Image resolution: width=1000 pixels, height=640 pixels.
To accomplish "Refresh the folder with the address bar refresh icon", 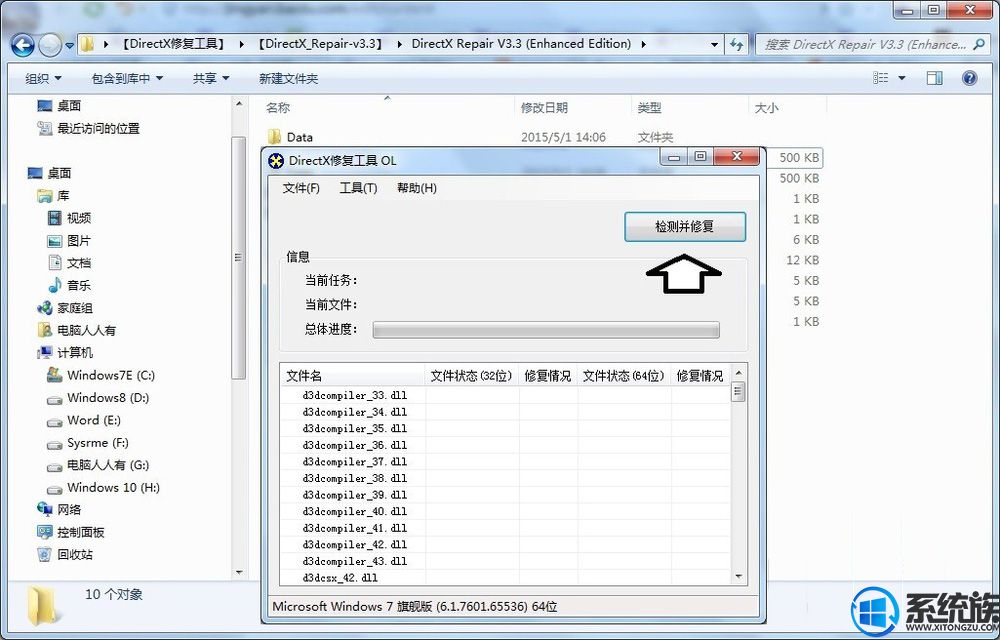I will tap(737, 44).
